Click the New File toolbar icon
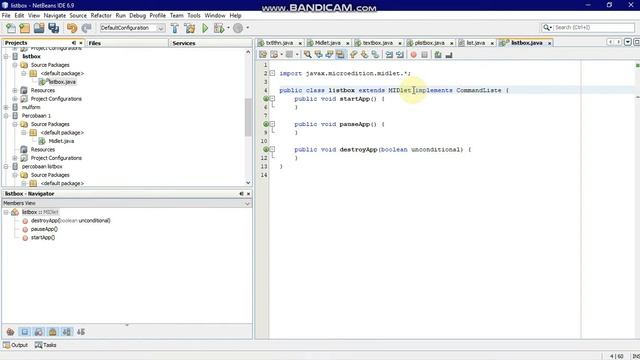 (11, 28)
